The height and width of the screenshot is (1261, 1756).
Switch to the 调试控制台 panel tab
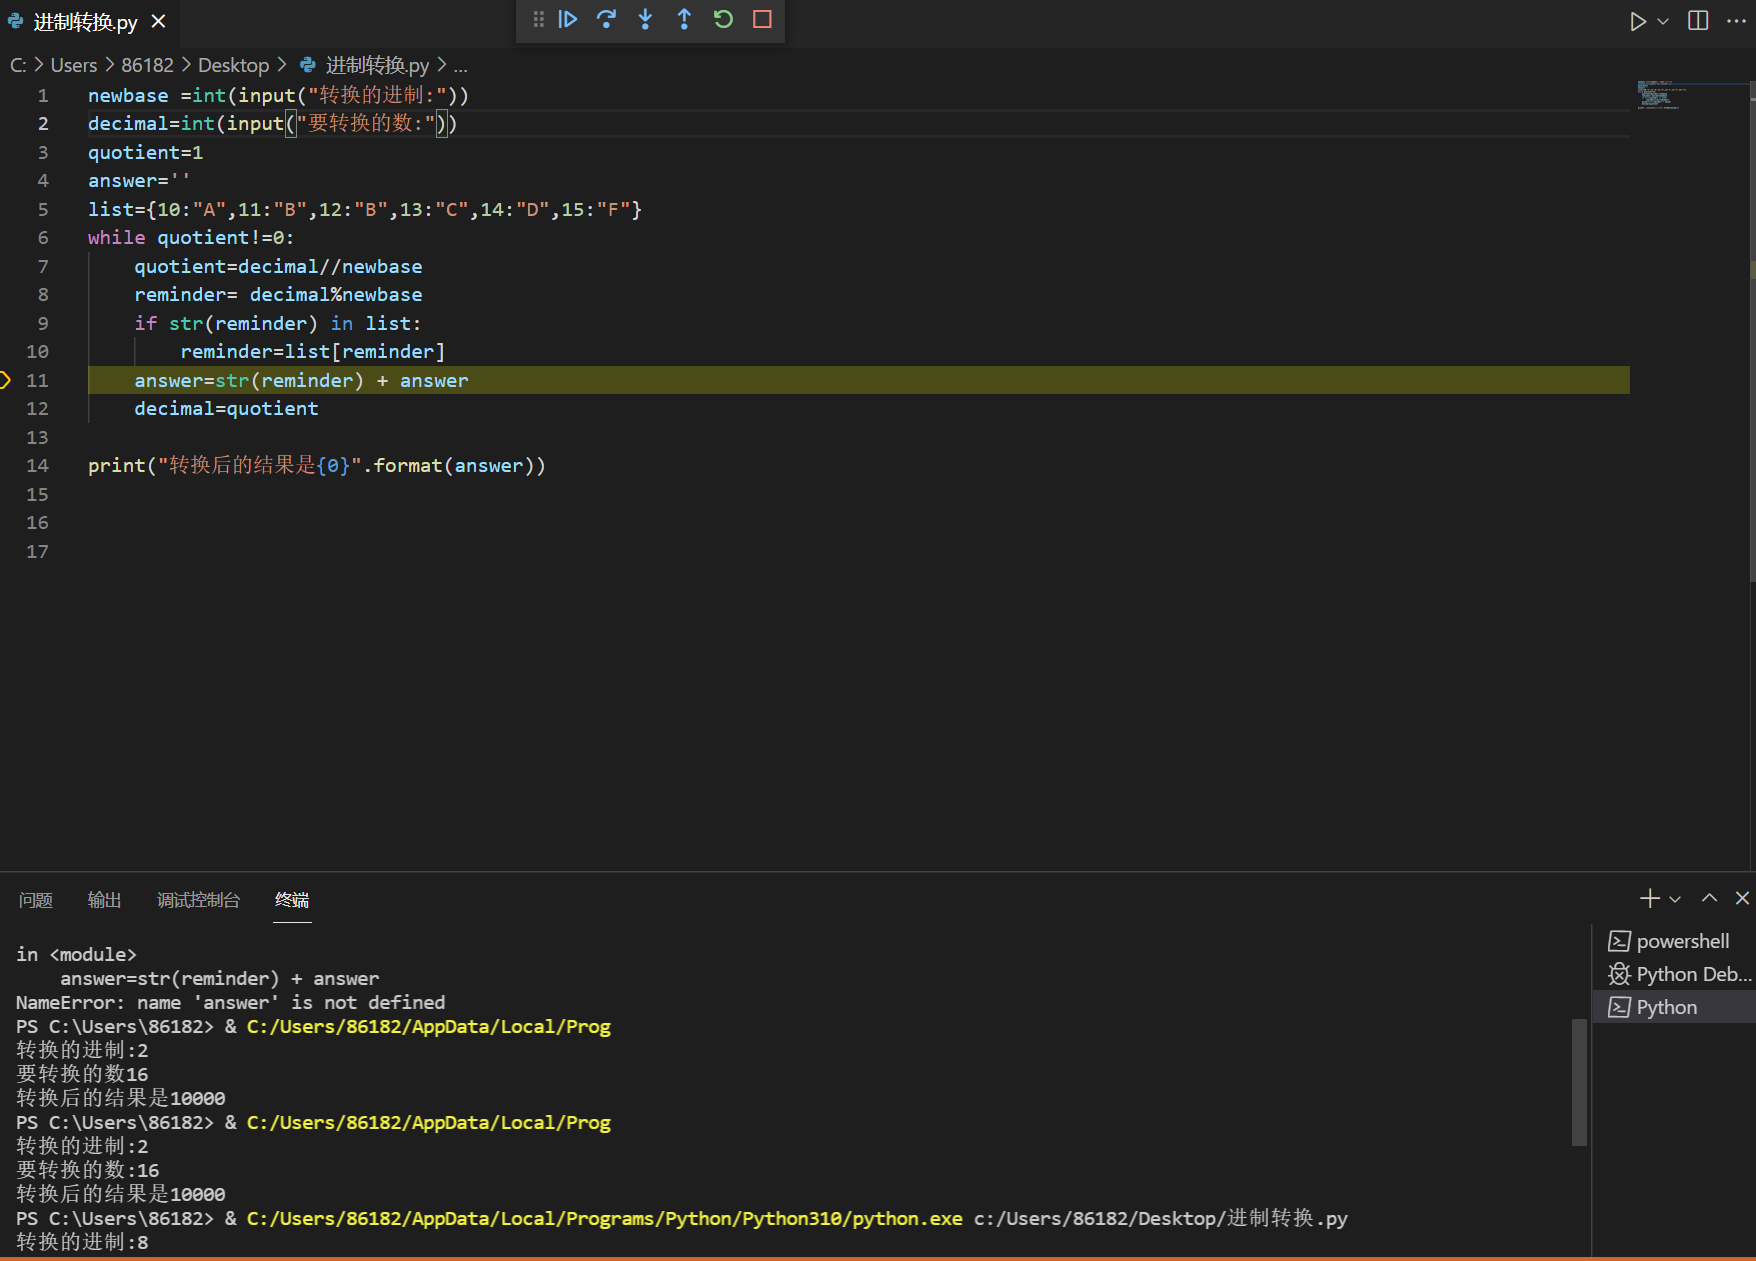[198, 900]
